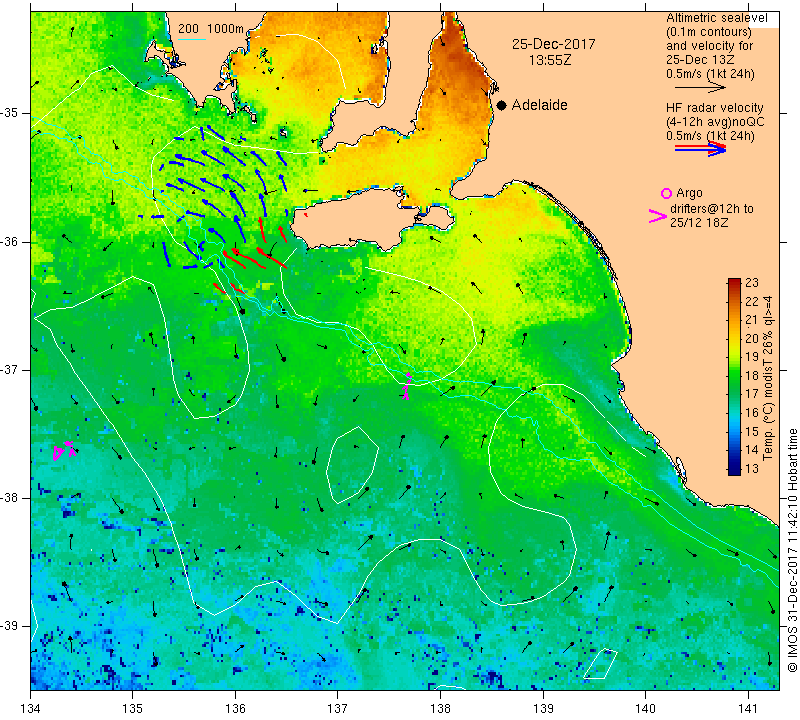Click the magenta drifter chevron legend symbol
The height and width of the screenshot is (720, 800).
click(657, 216)
